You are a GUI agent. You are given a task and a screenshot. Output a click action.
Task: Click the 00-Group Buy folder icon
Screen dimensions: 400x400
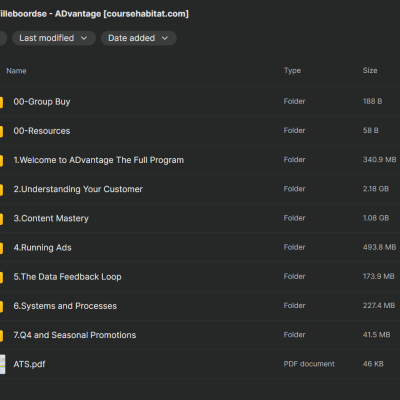(1, 102)
